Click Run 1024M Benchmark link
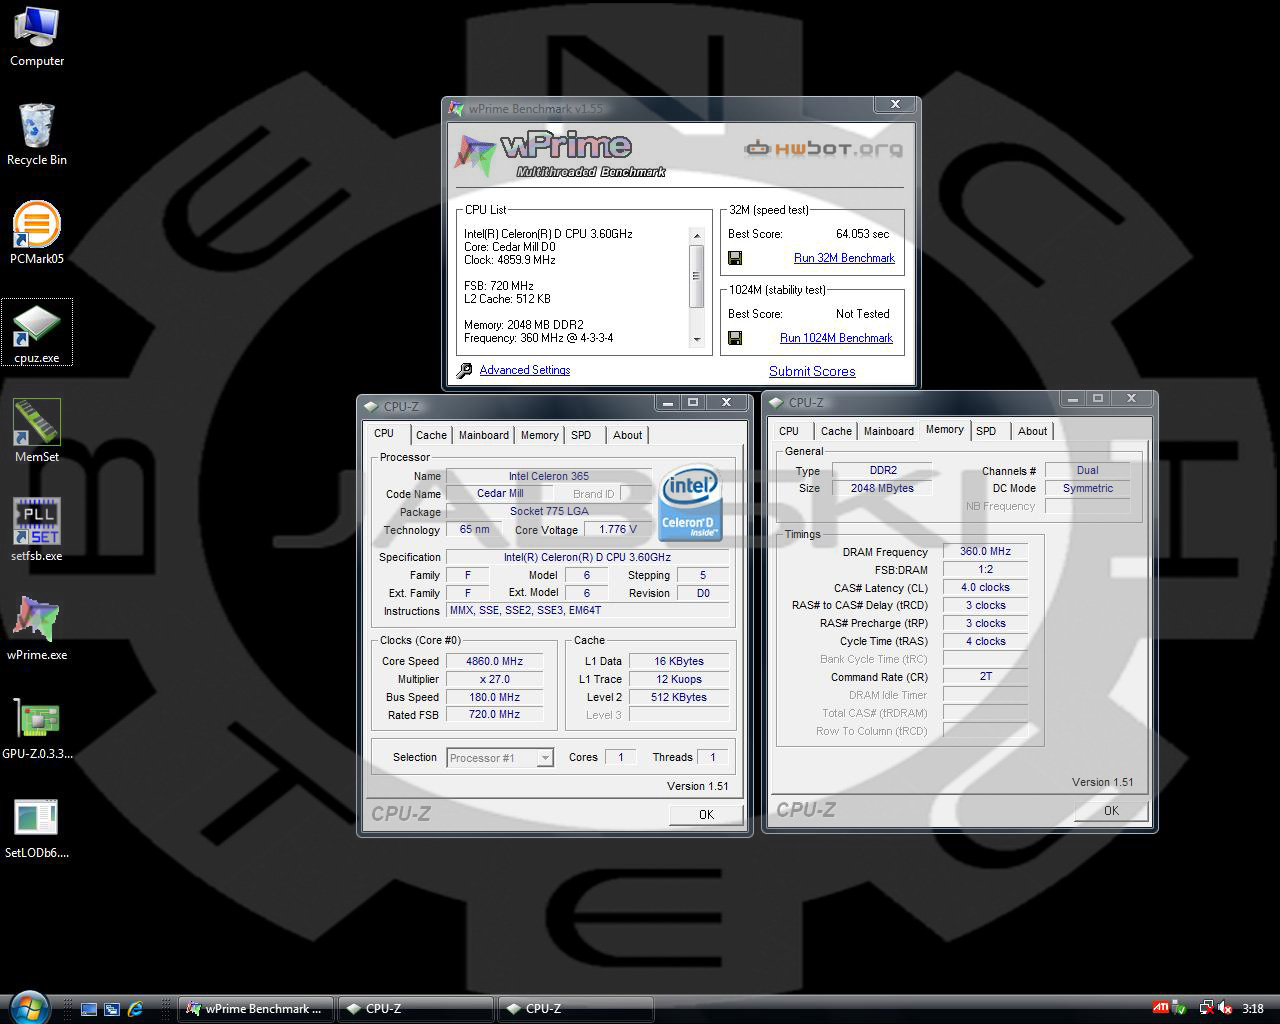Image resolution: width=1280 pixels, height=1024 pixels. [x=836, y=338]
